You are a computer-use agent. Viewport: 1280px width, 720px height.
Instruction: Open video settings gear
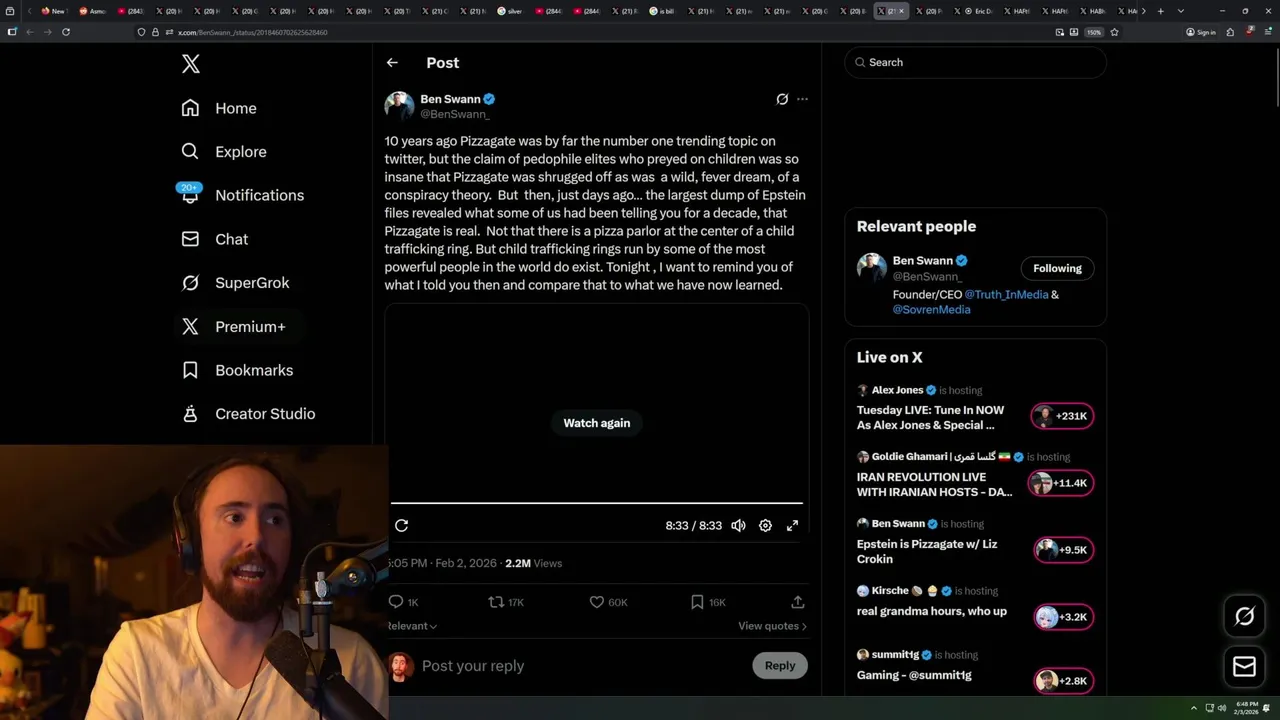(765, 525)
